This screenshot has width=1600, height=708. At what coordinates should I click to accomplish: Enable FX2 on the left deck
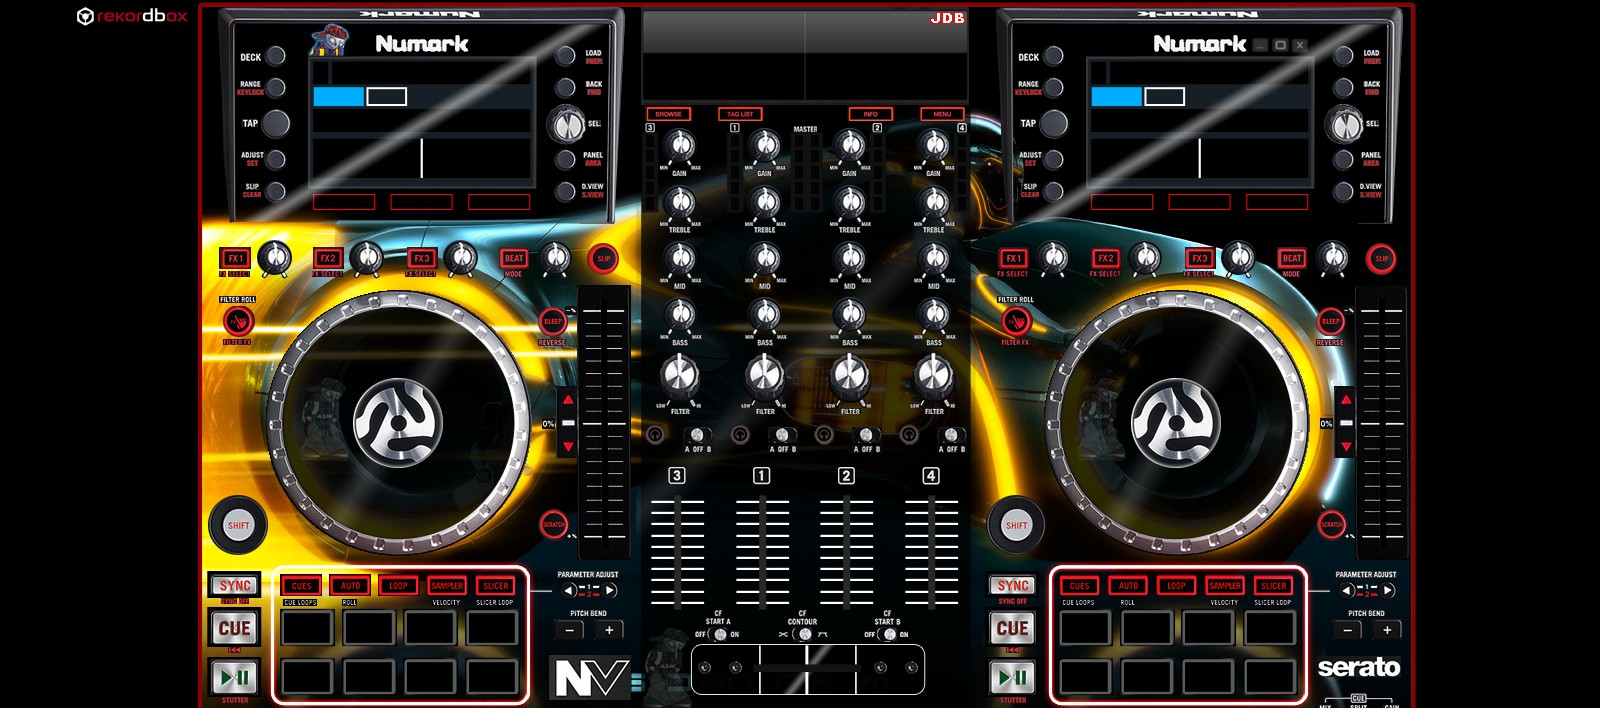[328, 258]
